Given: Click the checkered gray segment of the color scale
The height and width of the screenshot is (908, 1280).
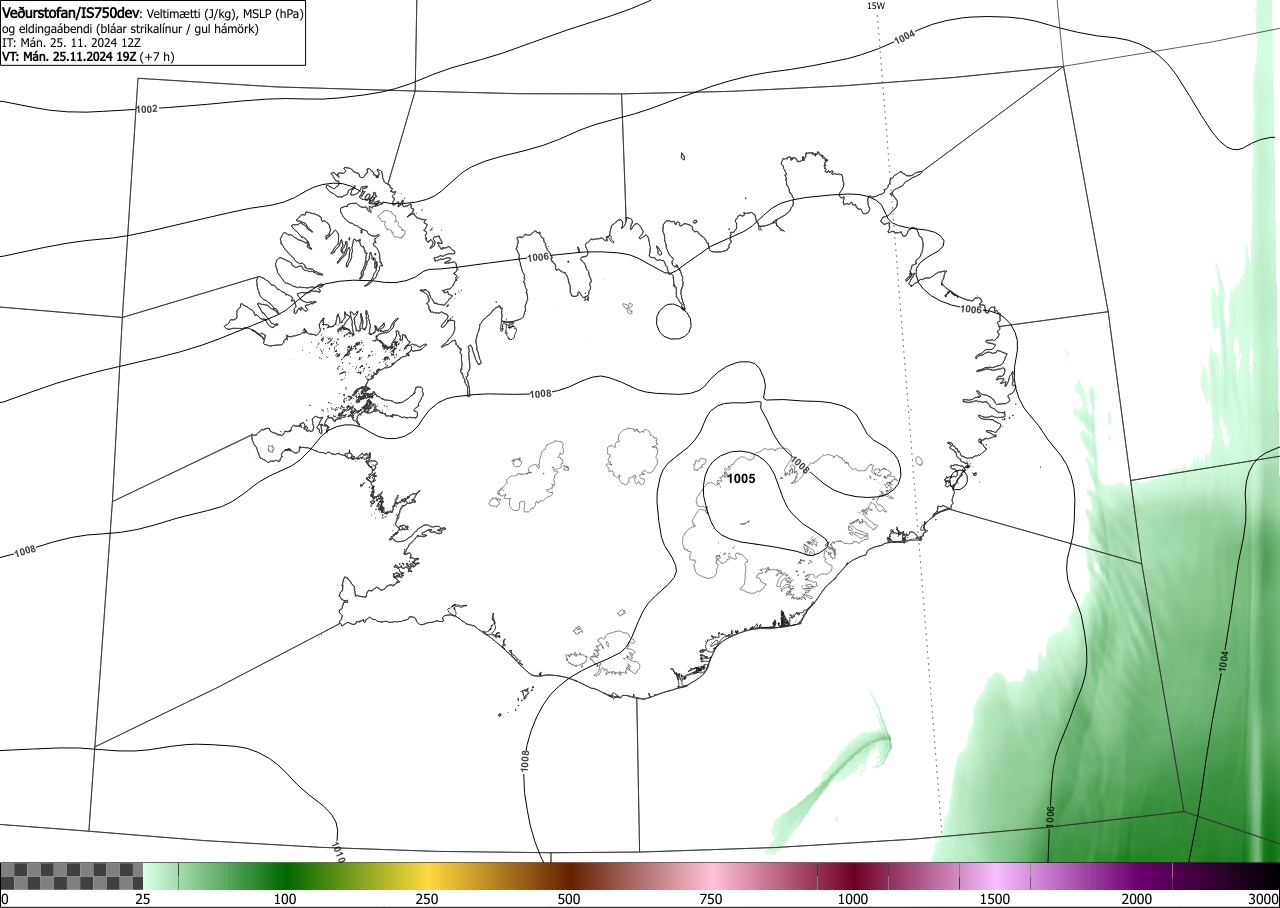Looking at the screenshot, I should (x=71, y=876).
